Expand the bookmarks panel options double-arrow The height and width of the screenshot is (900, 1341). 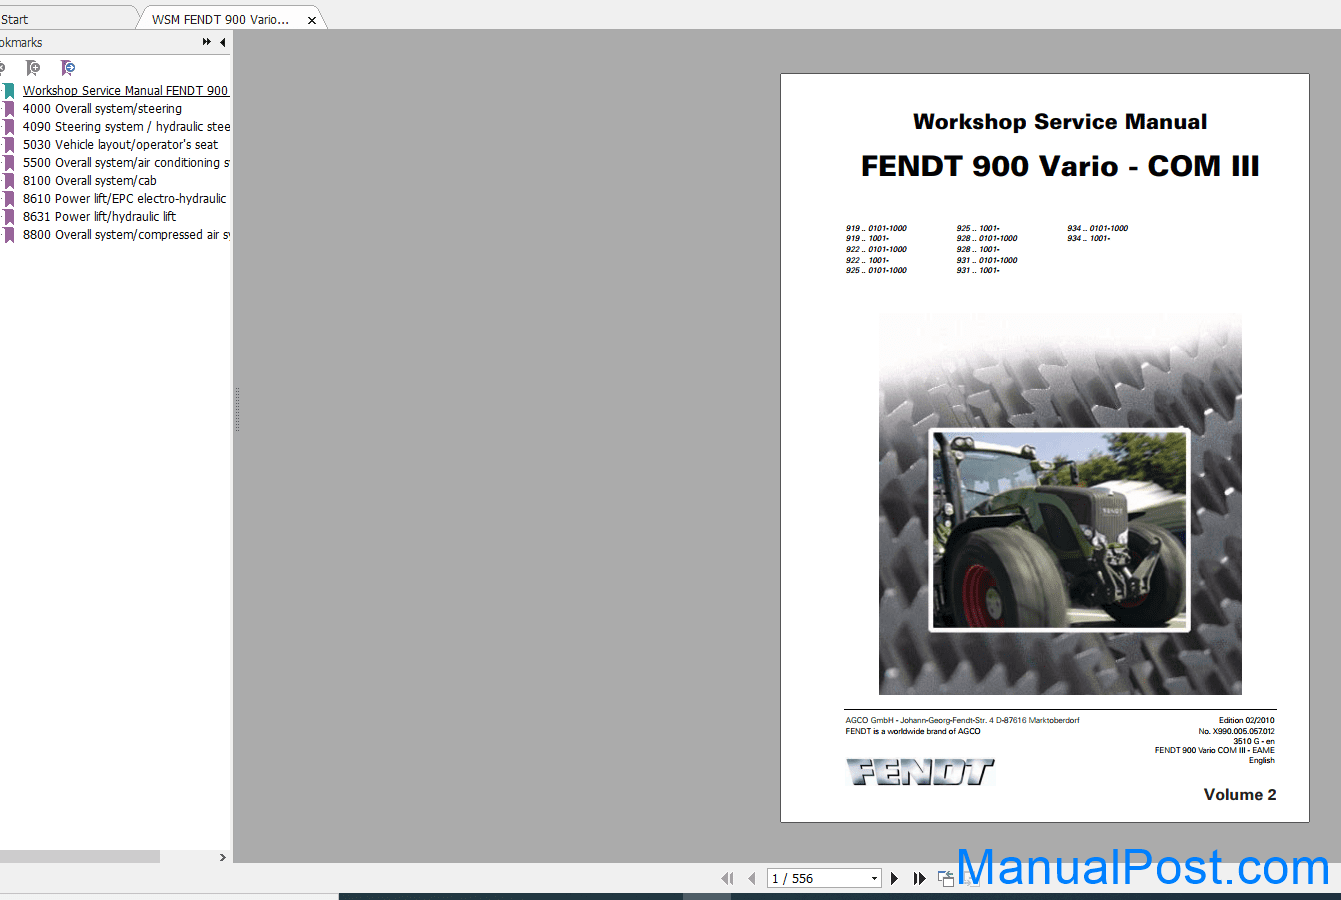[x=207, y=42]
